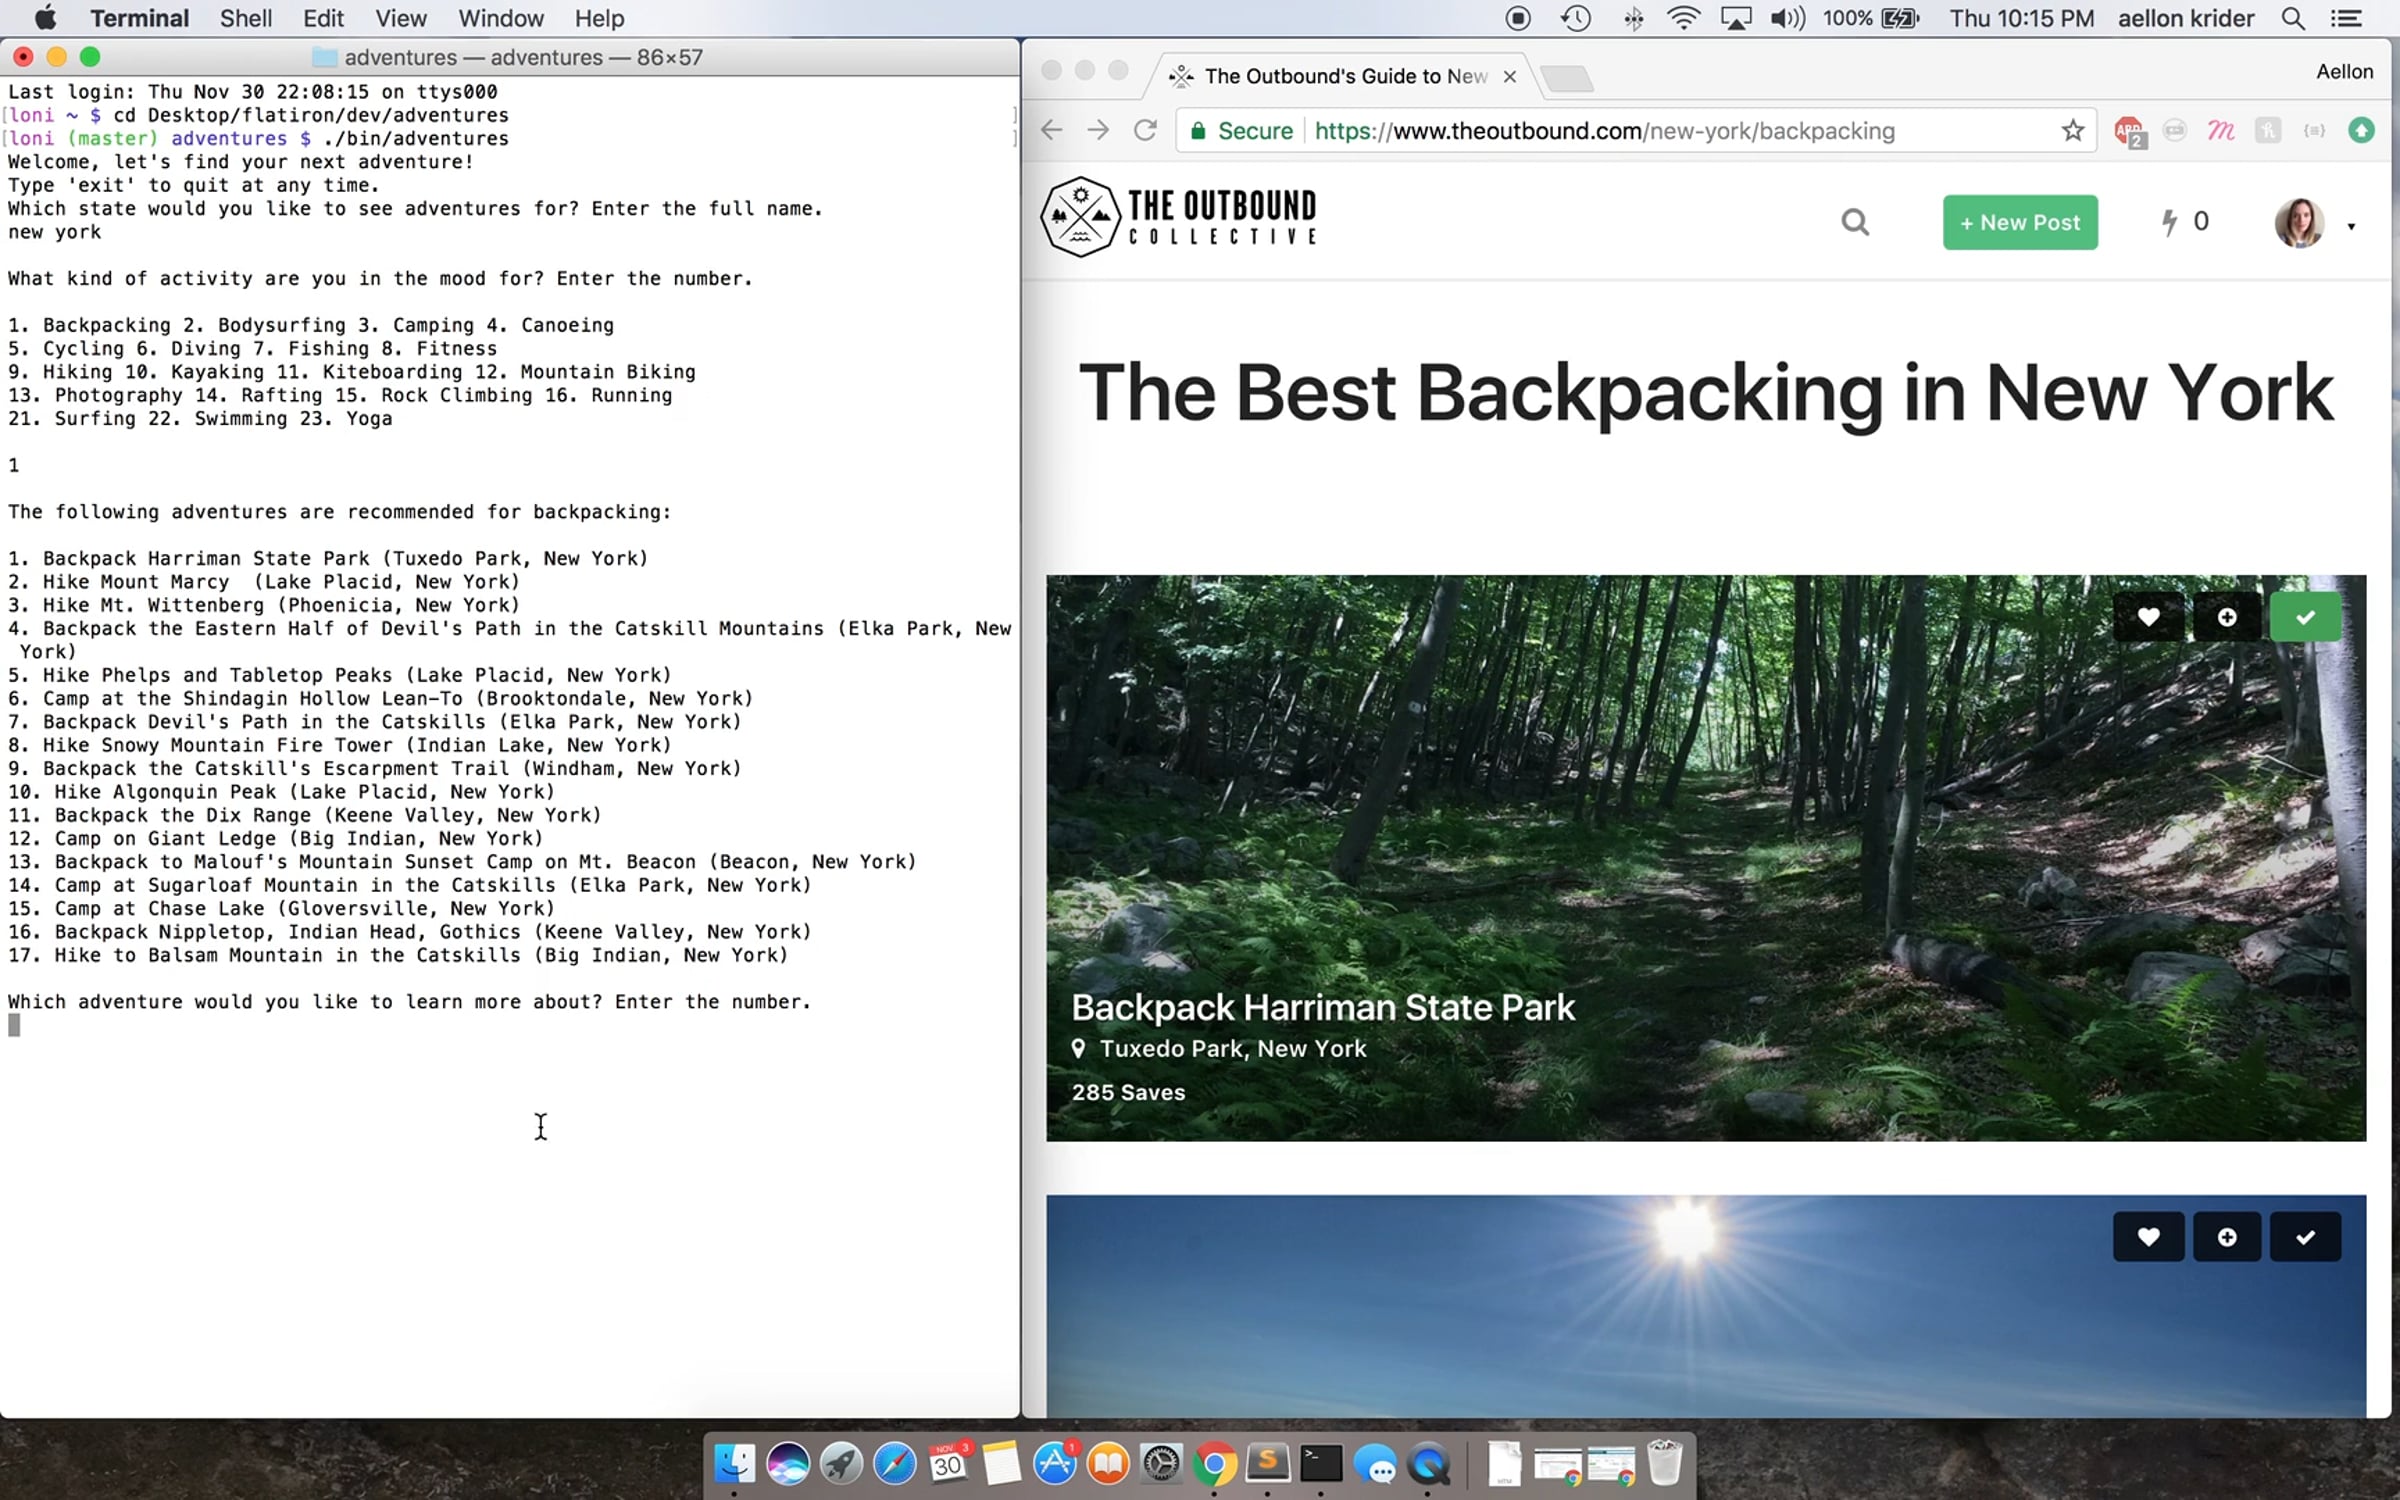
Task: Click the battery status icon
Action: (x=1900, y=18)
